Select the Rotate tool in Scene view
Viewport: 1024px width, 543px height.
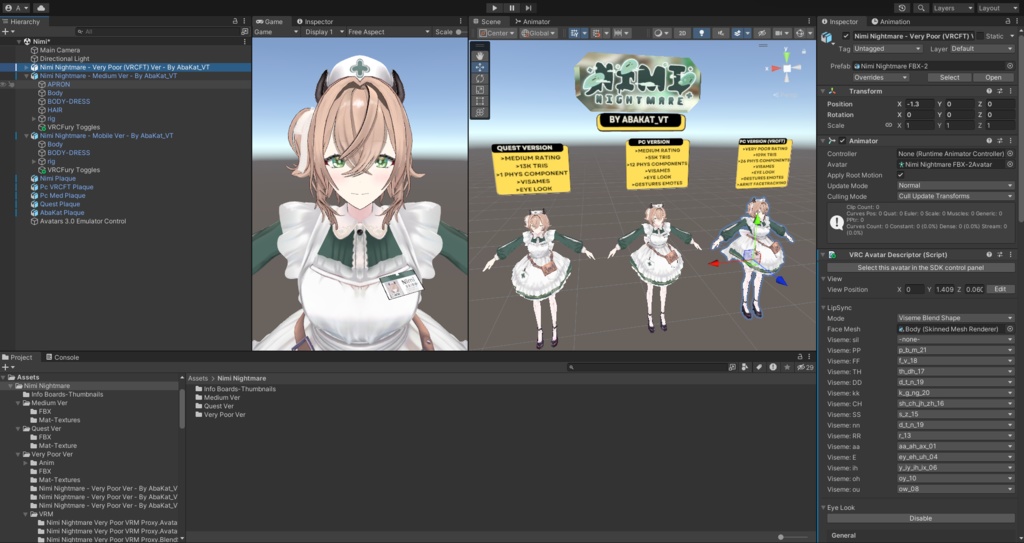[480, 78]
